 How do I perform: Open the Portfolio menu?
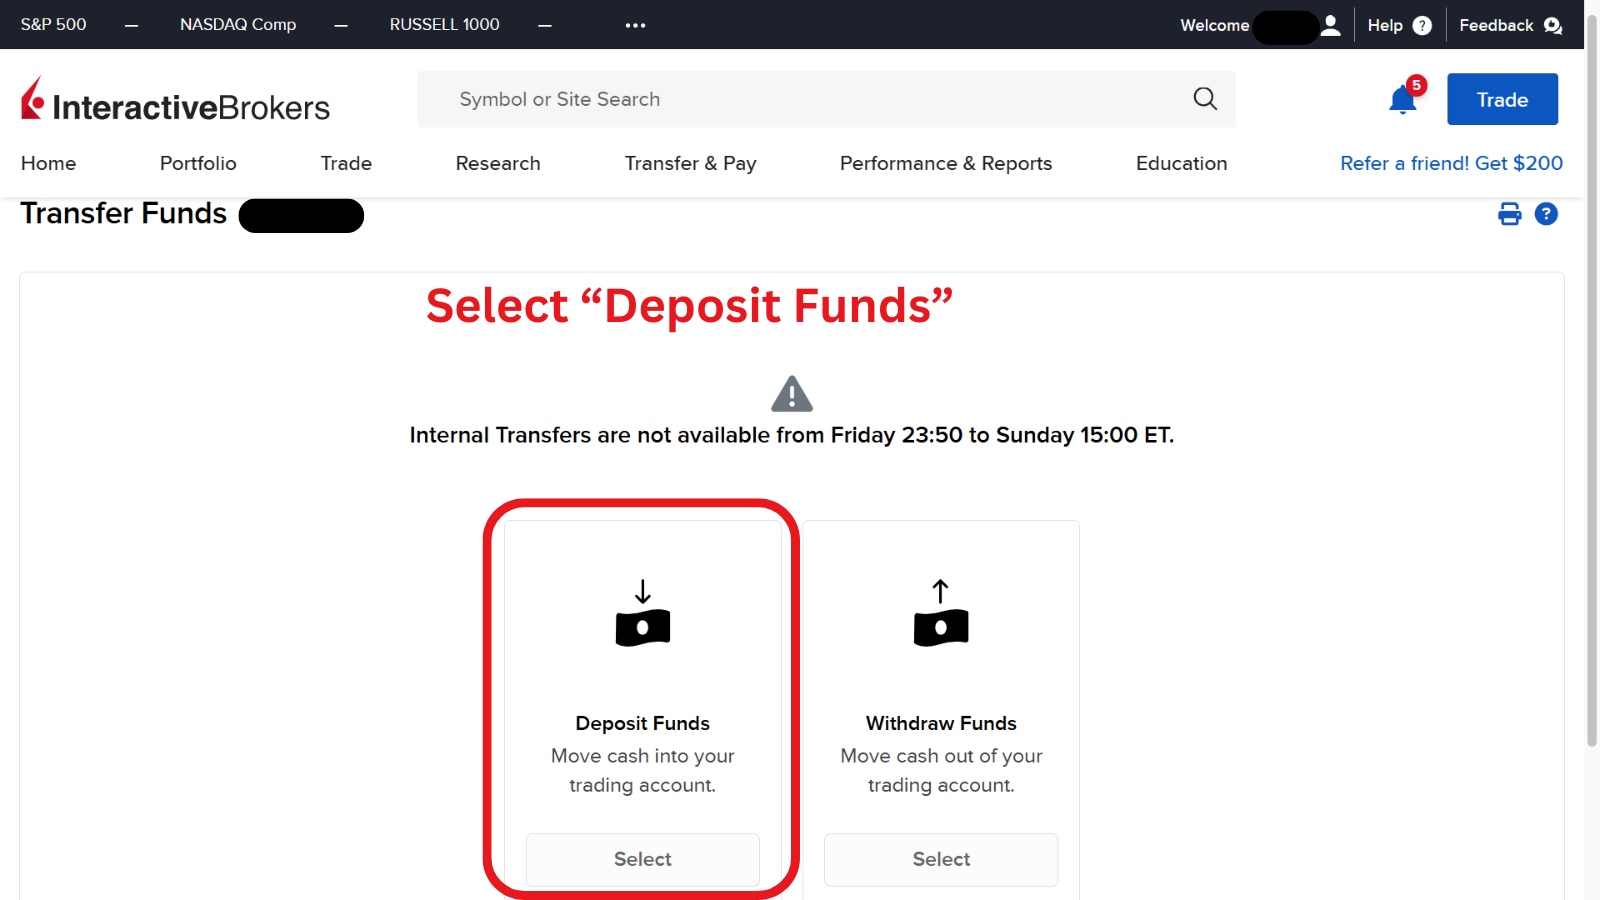(x=198, y=163)
